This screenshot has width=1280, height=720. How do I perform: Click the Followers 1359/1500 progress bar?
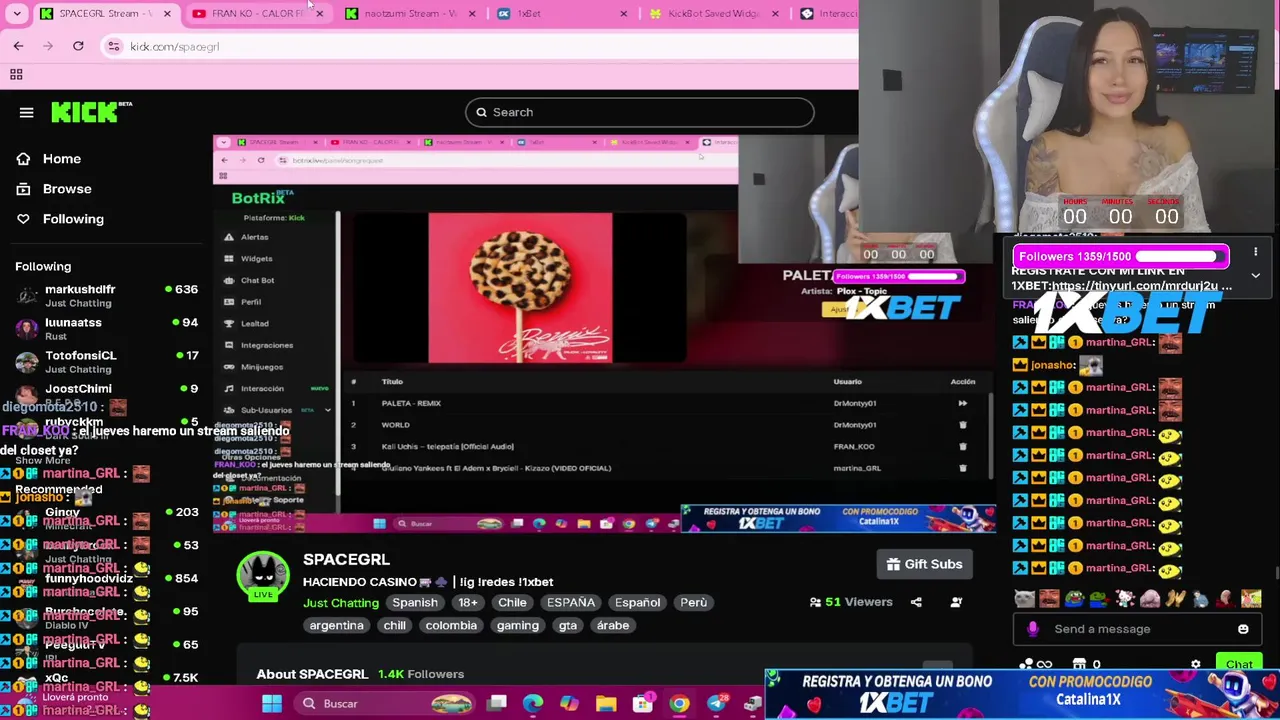pos(1120,257)
